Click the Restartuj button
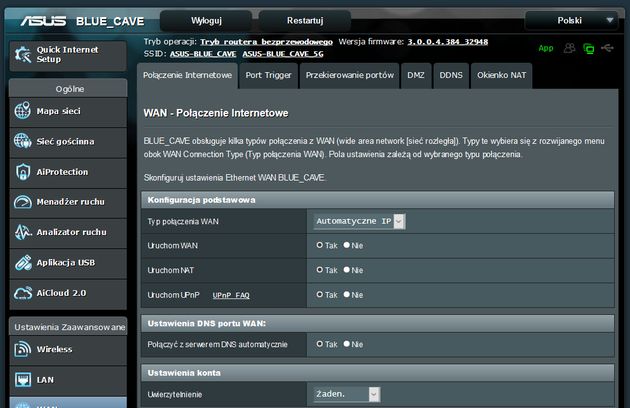The width and height of the screenshot is (630, 408). pyautogui.click(x=305, y=21)
